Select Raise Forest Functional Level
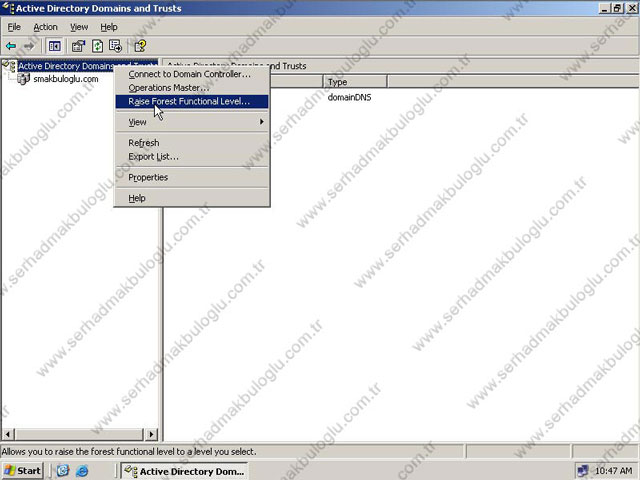This screenshot has height=480, width=640. coord(192,101)
